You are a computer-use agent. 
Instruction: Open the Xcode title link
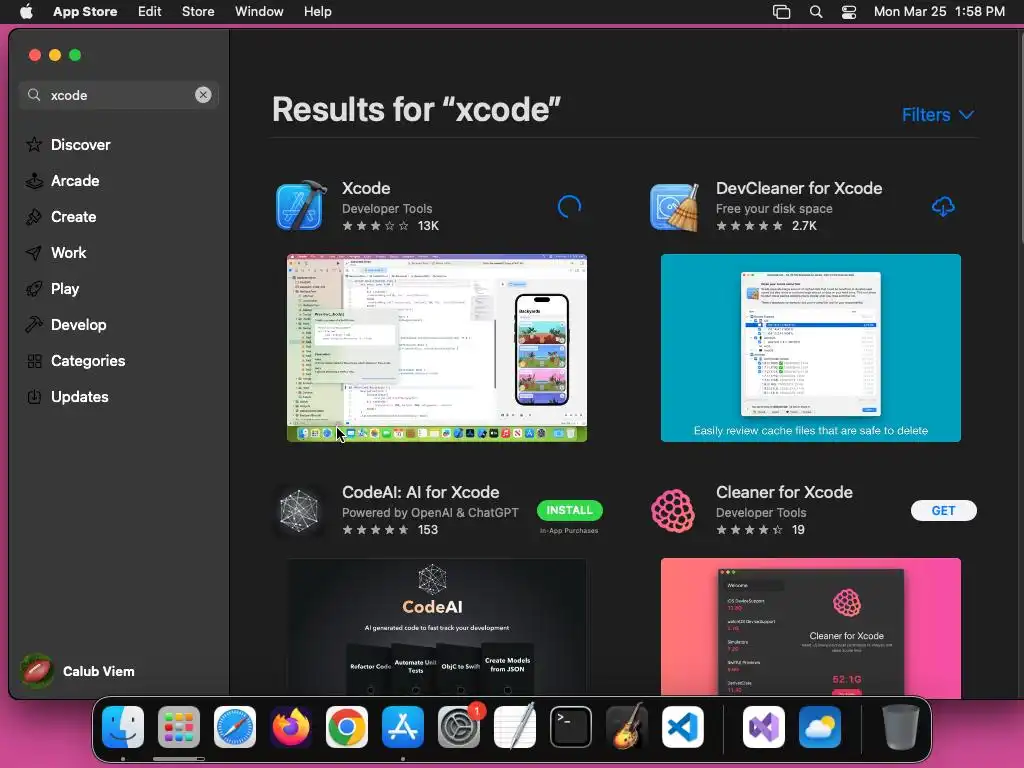(366, 188)
